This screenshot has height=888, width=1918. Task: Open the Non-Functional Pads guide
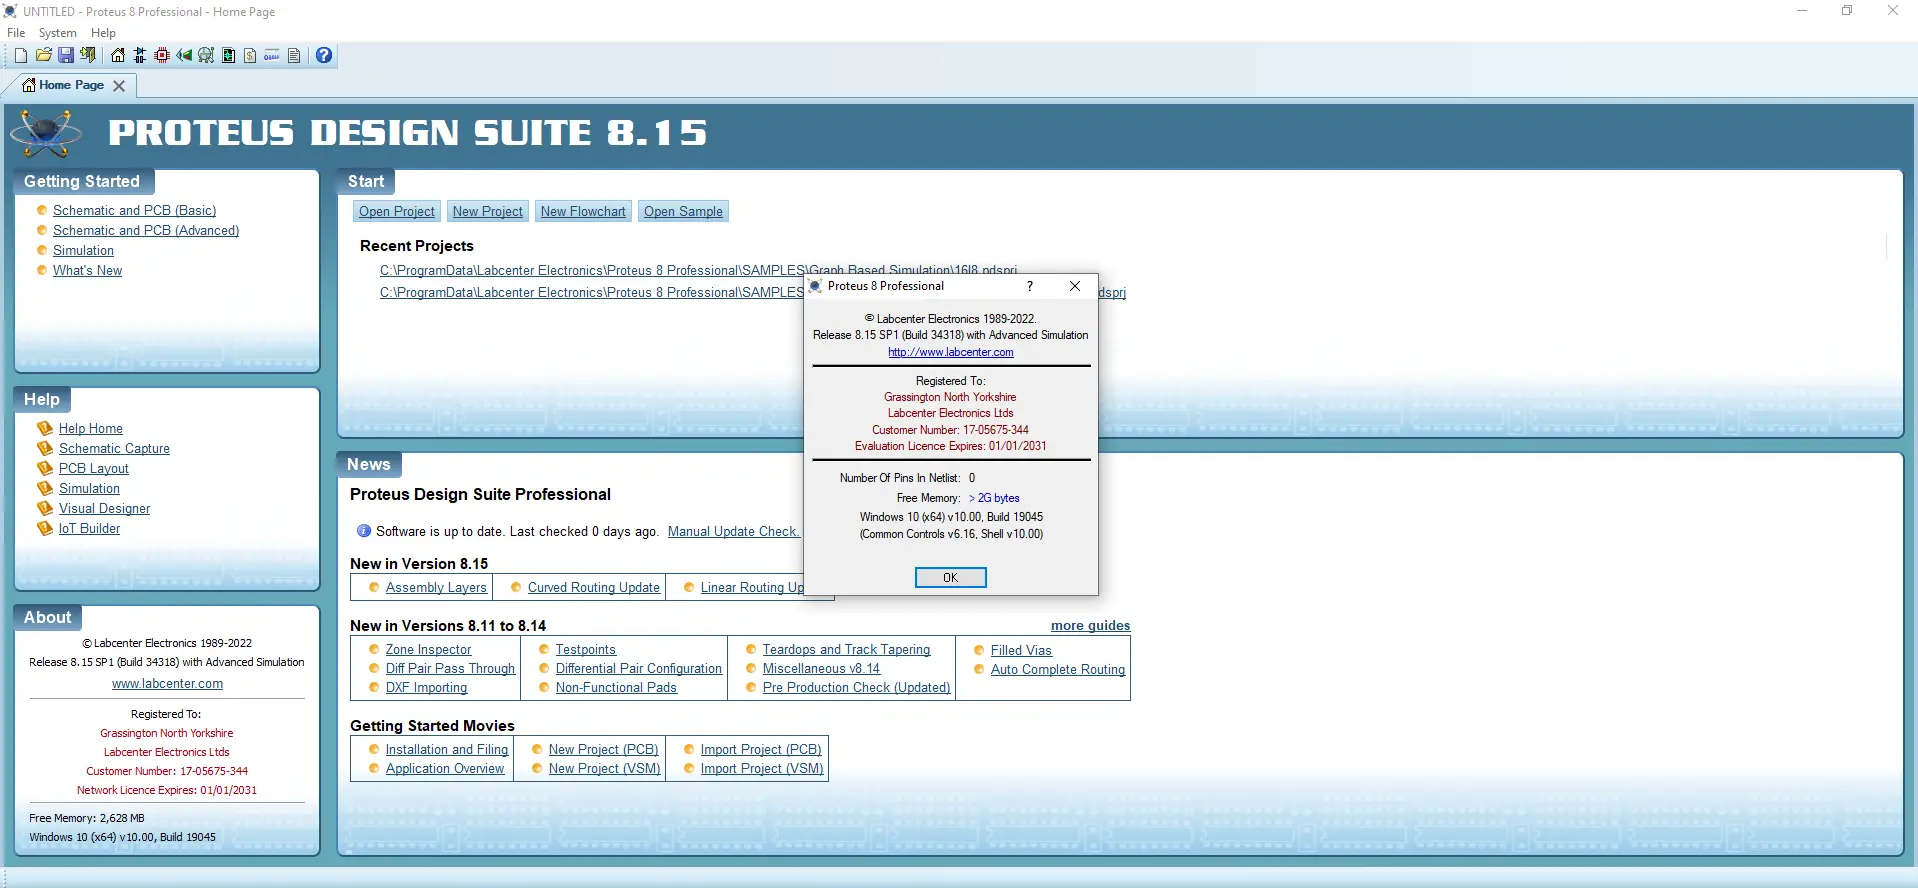pyautogui.click(x=616, y=687)
